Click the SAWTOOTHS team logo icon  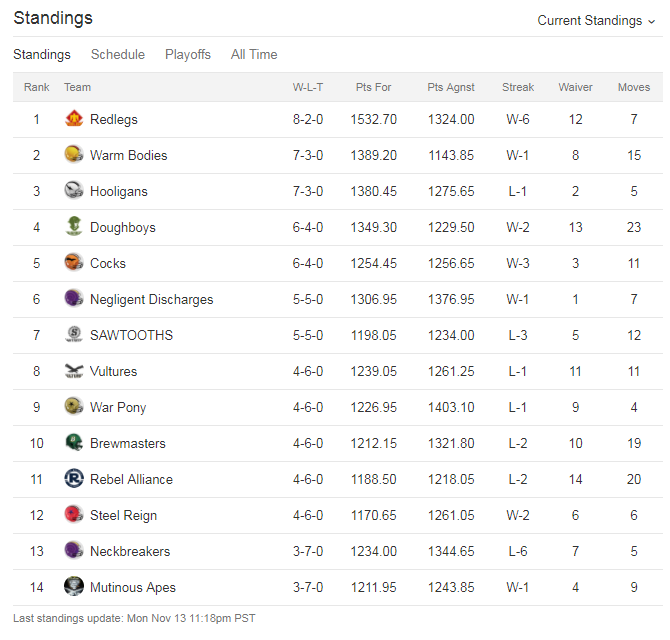(x=74, y=335)
